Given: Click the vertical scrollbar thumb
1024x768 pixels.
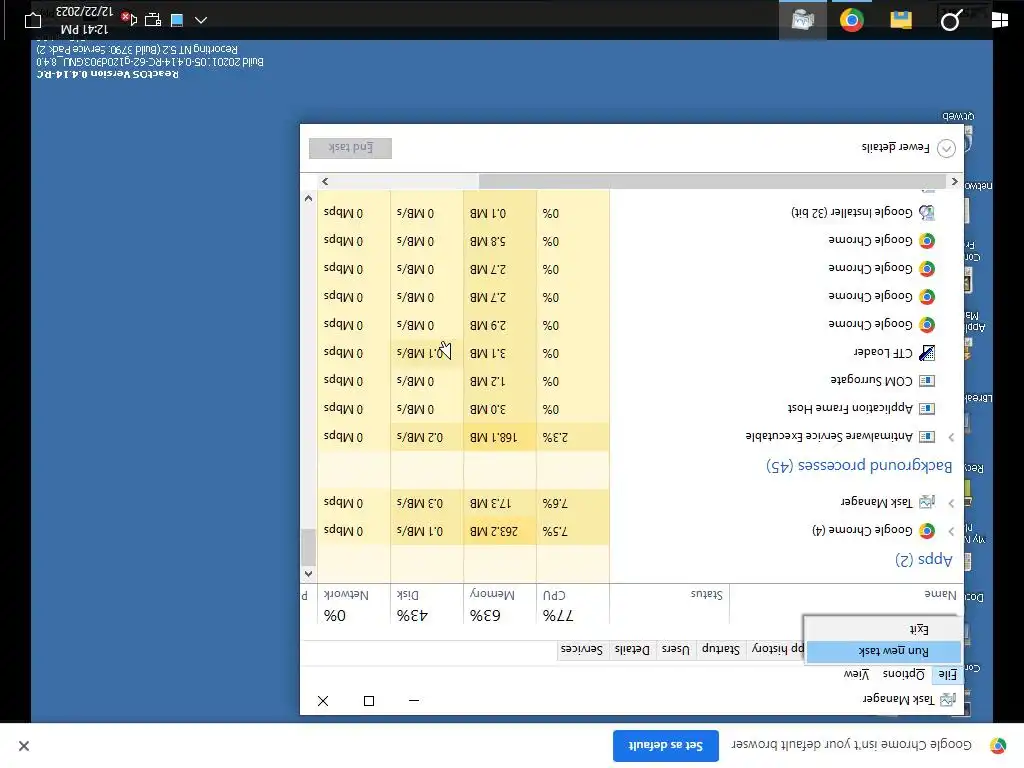Looking at the screenshot, I should click(x=308, y=547).
